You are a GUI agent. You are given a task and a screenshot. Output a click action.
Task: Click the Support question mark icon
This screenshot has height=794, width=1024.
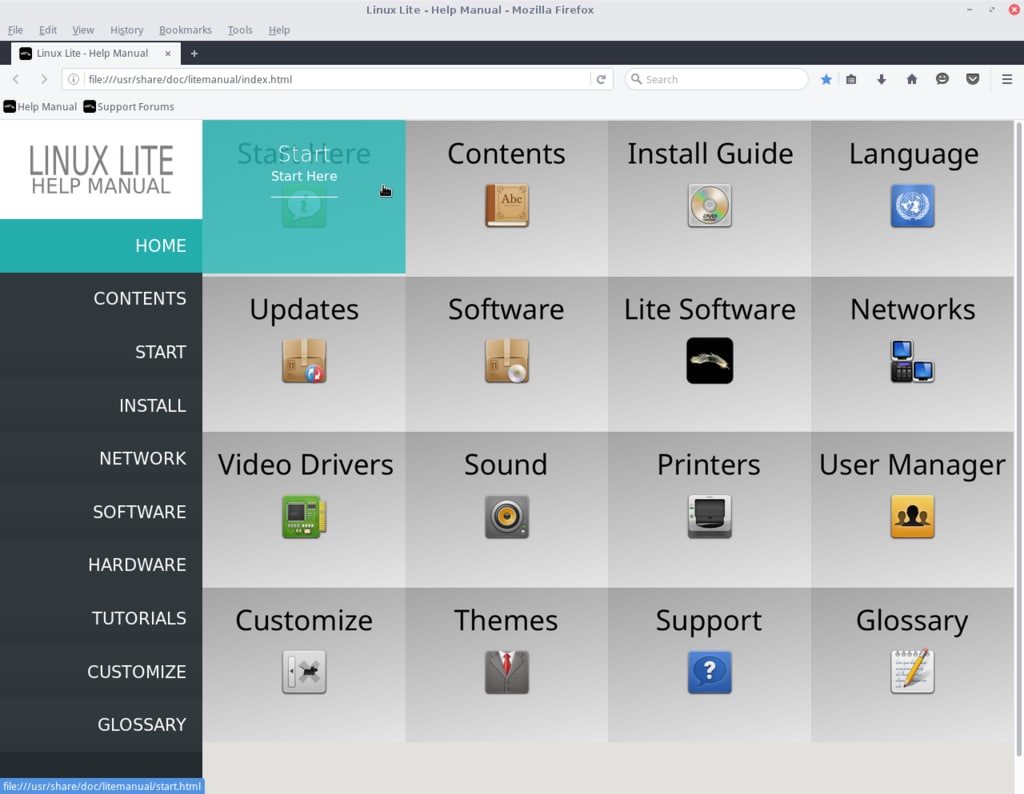709,672
